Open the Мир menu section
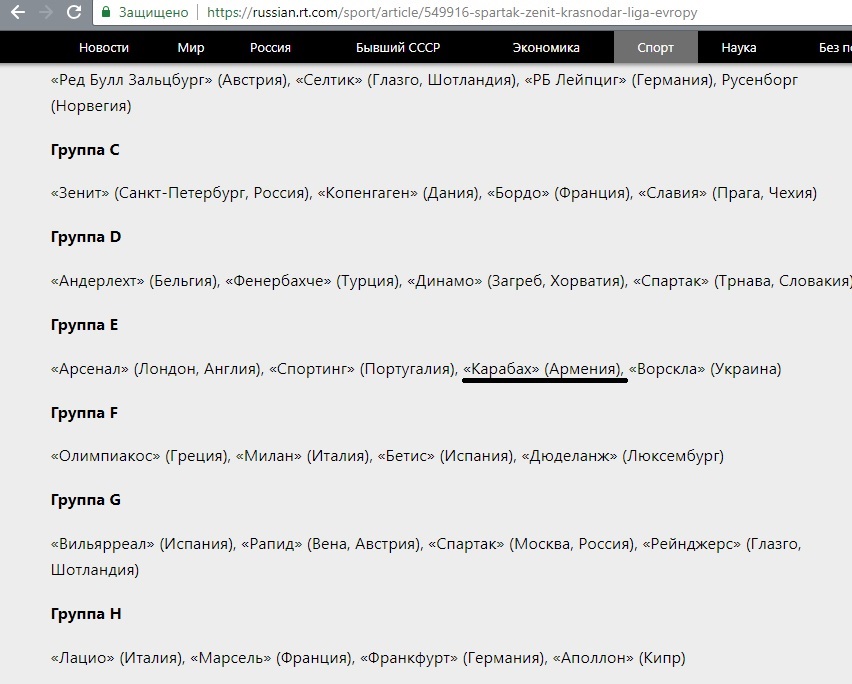 (x=191, y=48)
